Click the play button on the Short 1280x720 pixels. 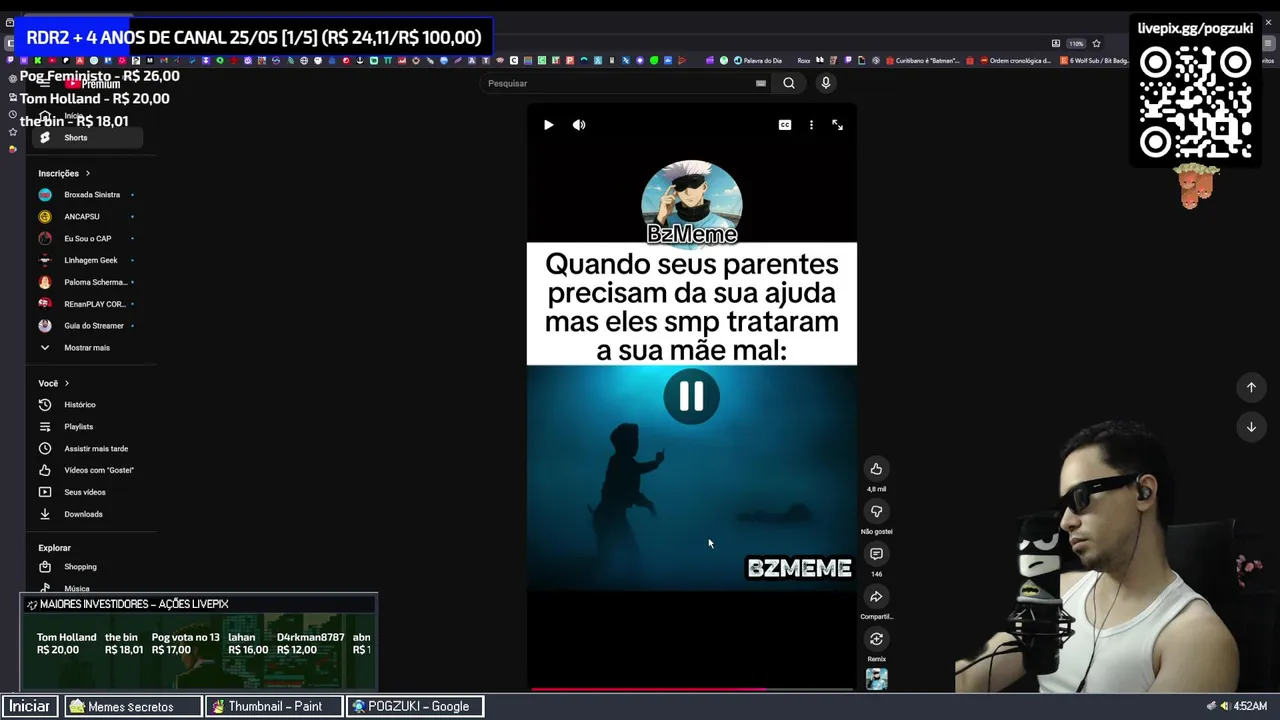click(x=548, y=125)
